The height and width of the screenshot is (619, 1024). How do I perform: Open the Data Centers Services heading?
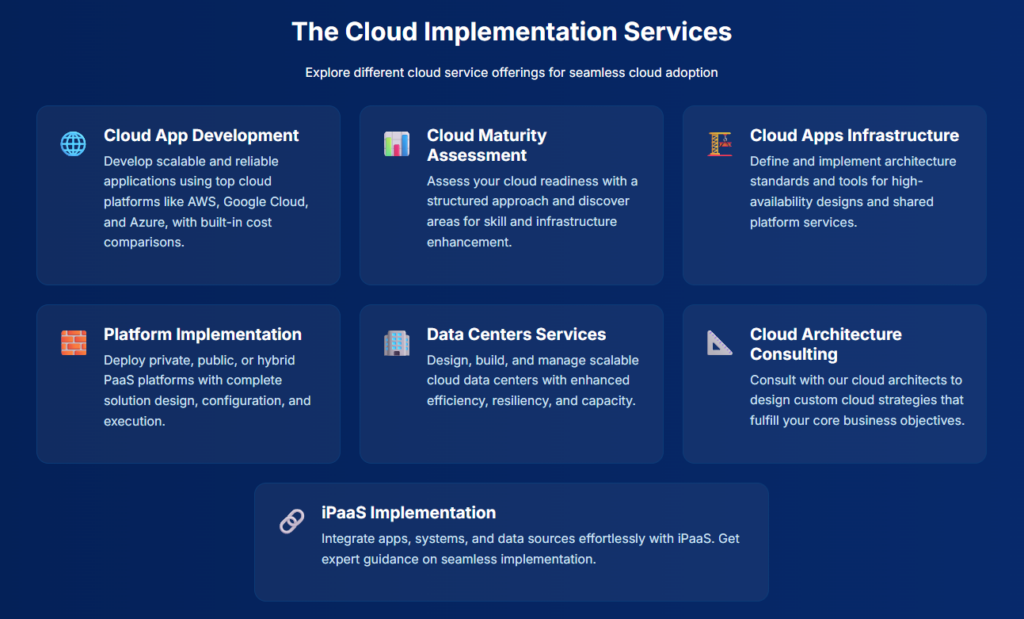[516, 334]
